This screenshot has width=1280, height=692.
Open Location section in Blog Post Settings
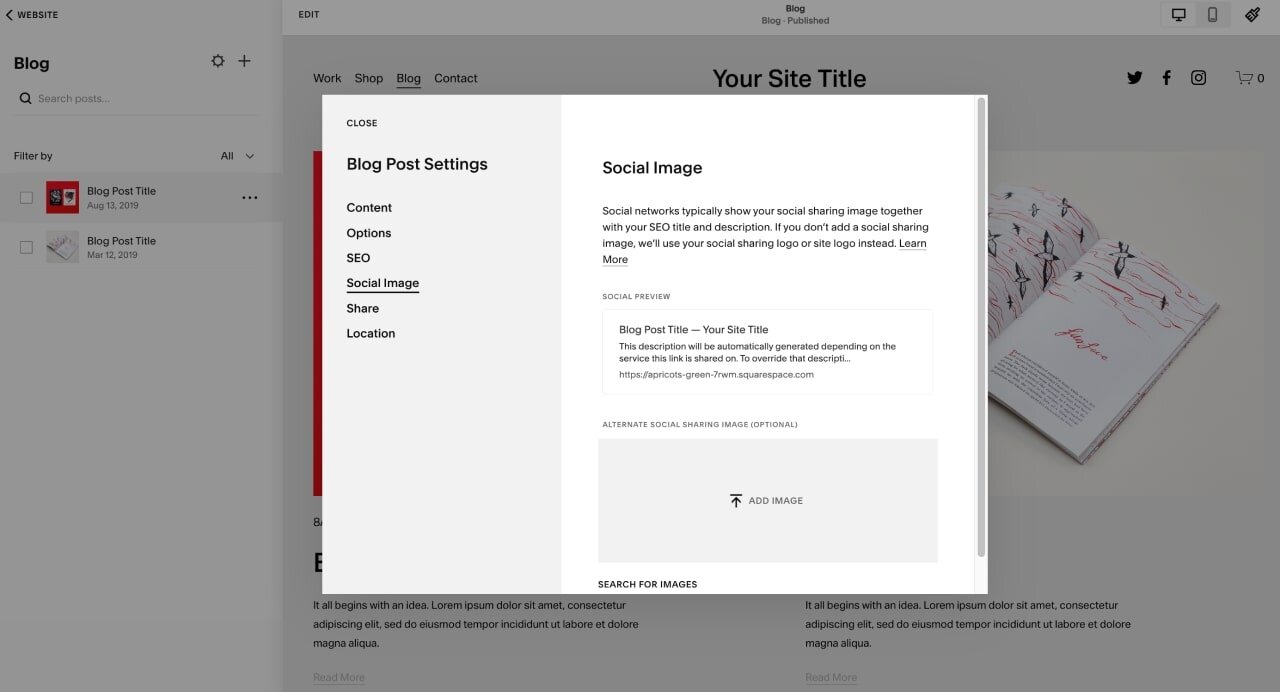371,333
